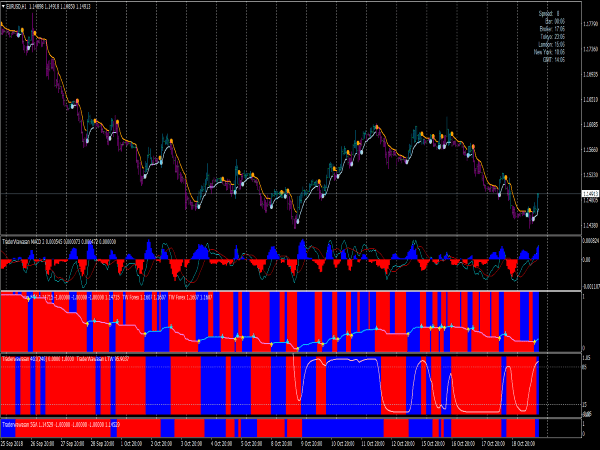This screenshot has width=600, height=450.
Task: Click the 25 Sep 2018 date label
Action: pyautogui.click(x=12, y=444)
